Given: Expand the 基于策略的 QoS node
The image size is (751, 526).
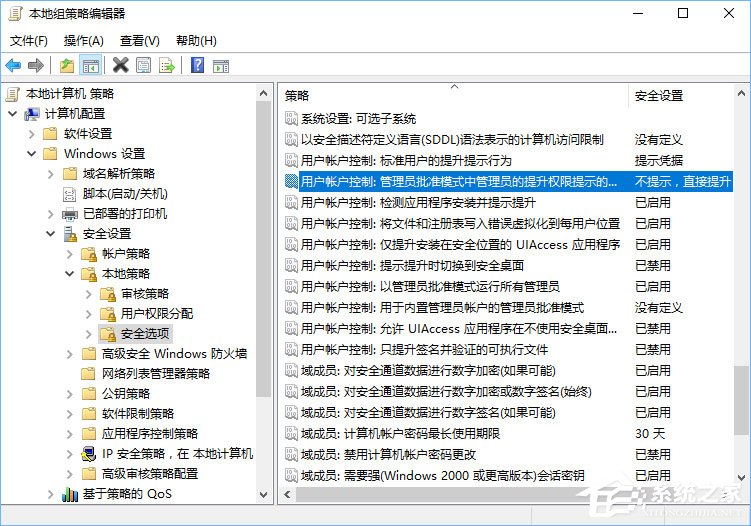Looking at the screenshot, I should 51,494.
